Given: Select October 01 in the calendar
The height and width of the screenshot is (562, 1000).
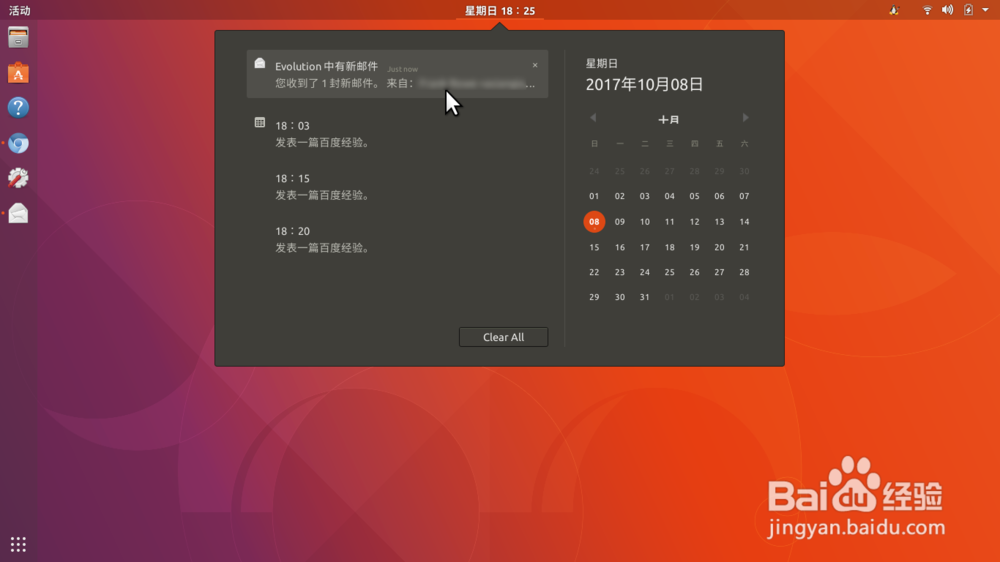Looking at the screenshot, I should tap(594, 196).
